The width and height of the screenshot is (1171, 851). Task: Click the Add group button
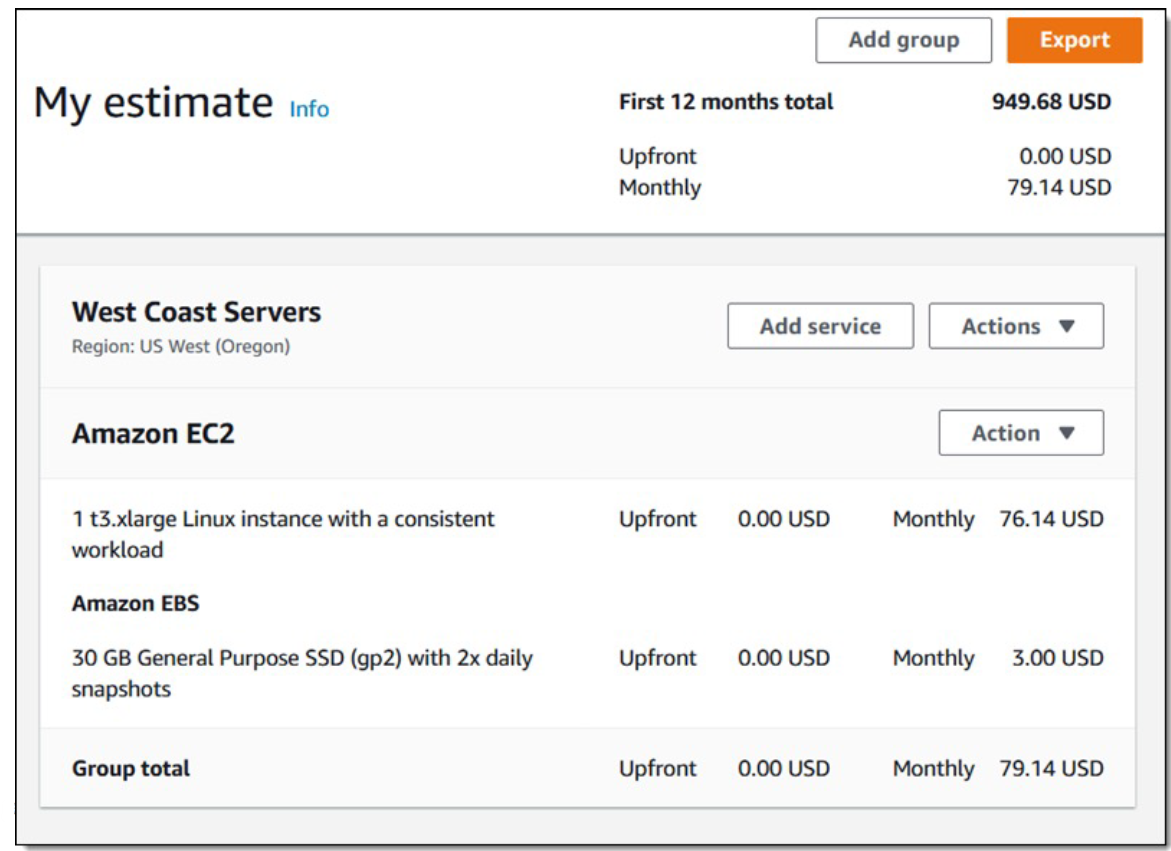[904, 40]
